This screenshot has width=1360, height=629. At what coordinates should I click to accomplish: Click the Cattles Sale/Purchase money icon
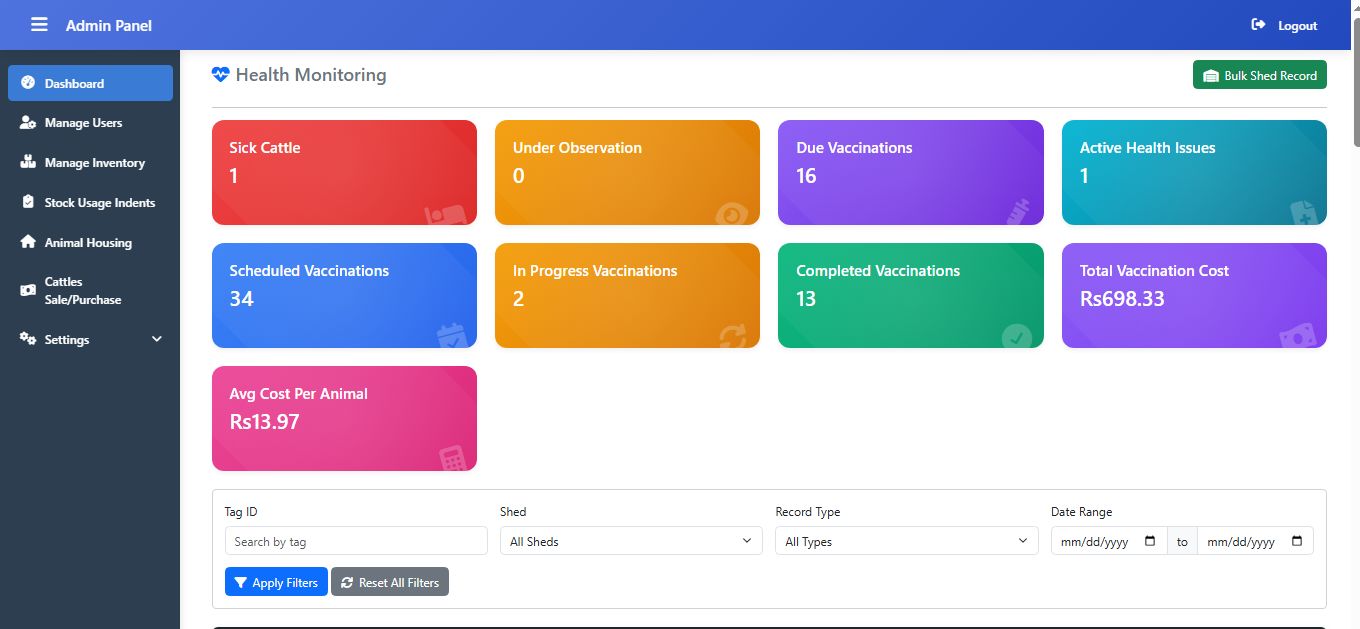tap(28, 291)
